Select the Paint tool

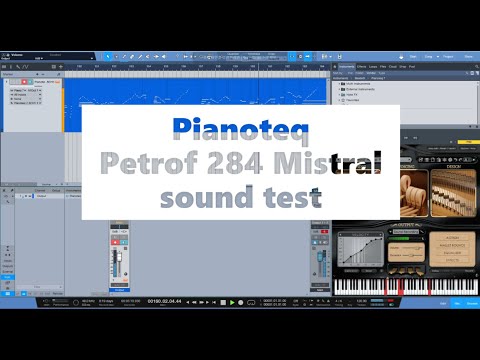tap(140, 57)
